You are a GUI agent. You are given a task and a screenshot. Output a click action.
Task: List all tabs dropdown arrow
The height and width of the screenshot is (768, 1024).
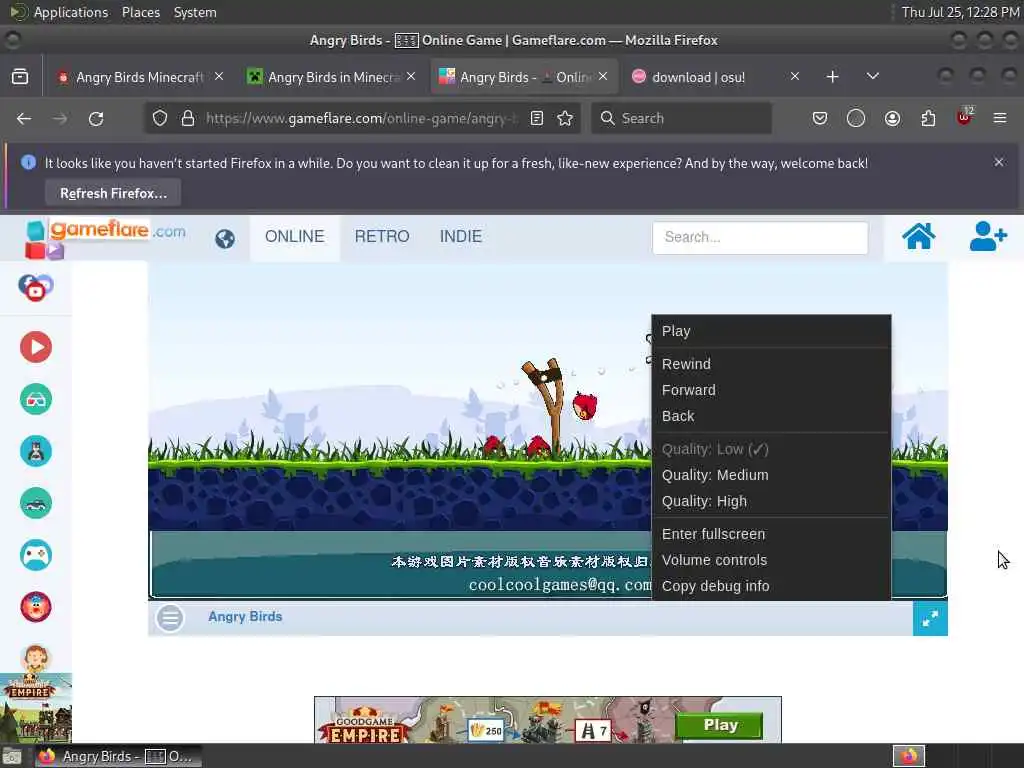872,76
